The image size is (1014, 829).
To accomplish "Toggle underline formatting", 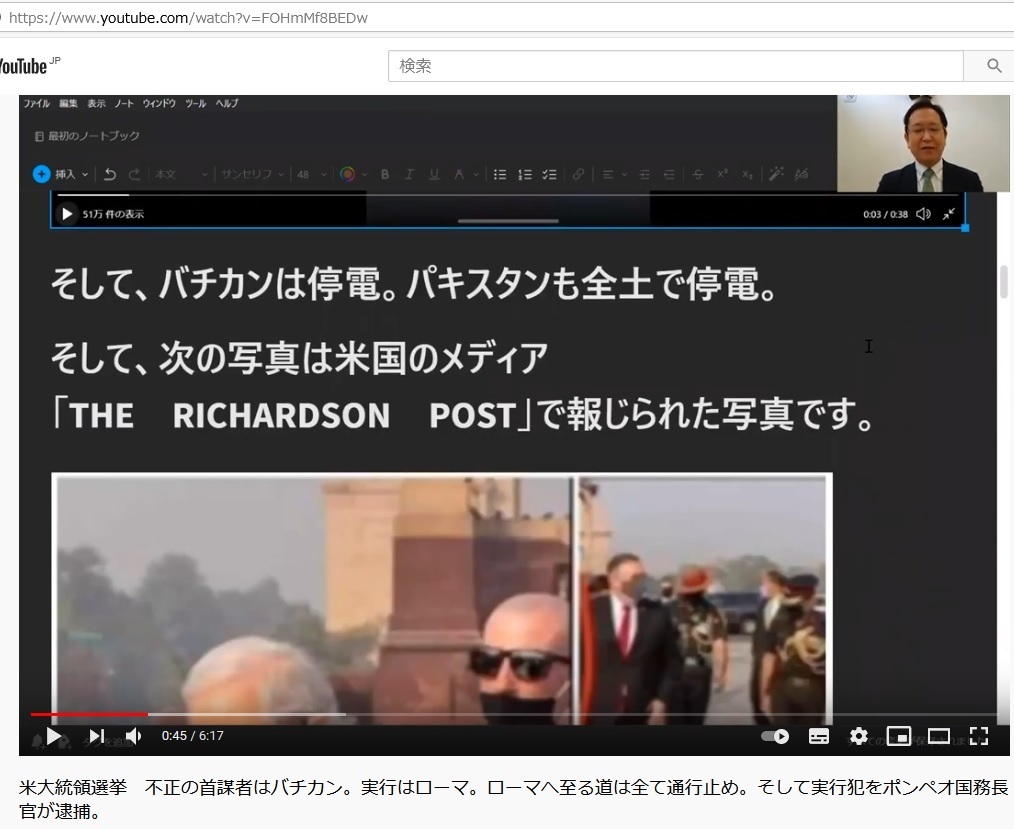I will (434, 174).
